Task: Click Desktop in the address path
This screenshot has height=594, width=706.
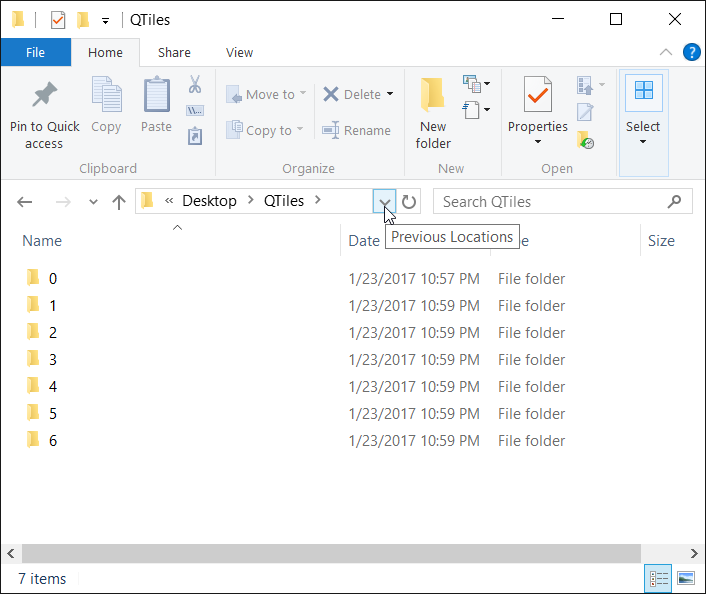Action: [x=209, y=201]
